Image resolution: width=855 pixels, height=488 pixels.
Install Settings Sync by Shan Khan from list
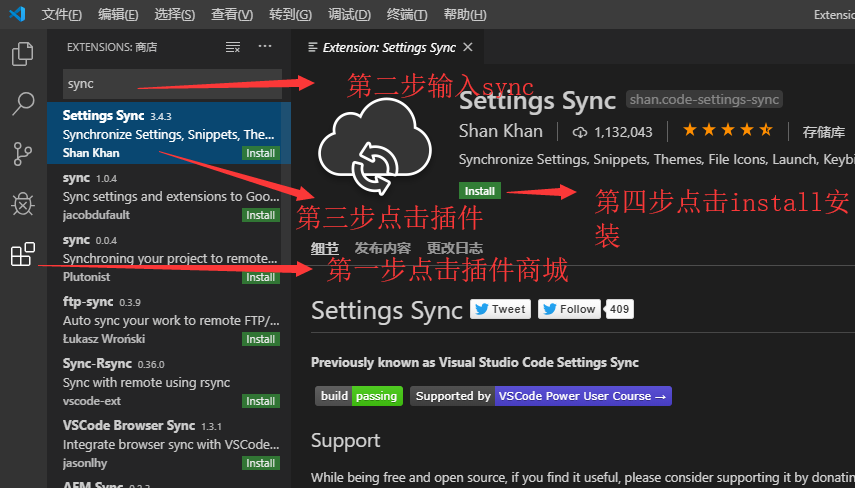pos(261,153)
